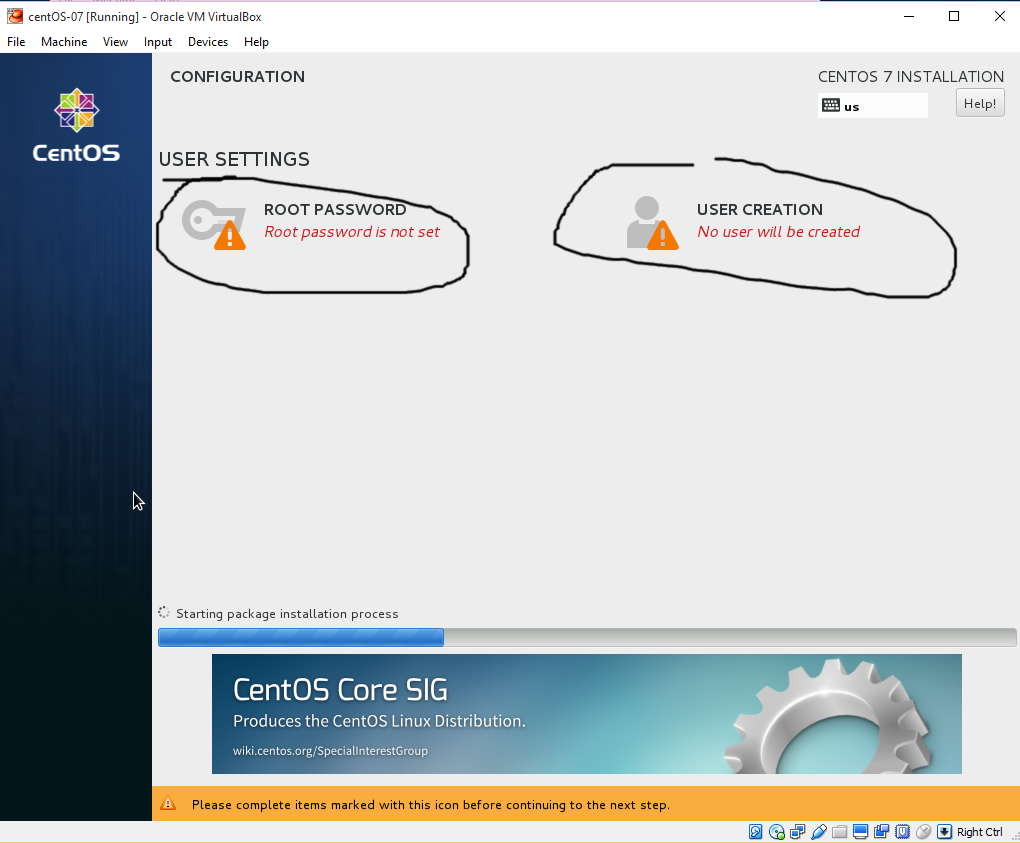Click the network adapters status icon
Viewport: 1020px width, 843px height.
[x=798, y=832]
